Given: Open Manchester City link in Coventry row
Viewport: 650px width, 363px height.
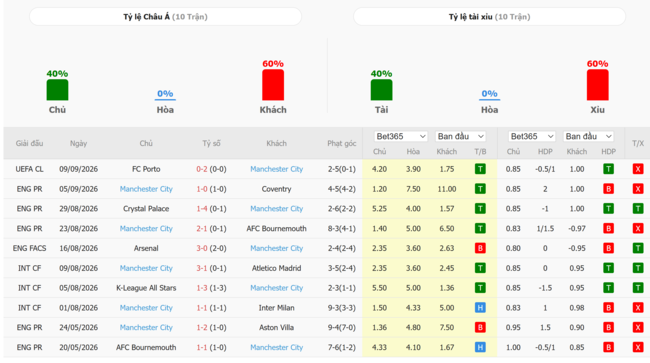Looking at the screenshot, I should point(146,189).
